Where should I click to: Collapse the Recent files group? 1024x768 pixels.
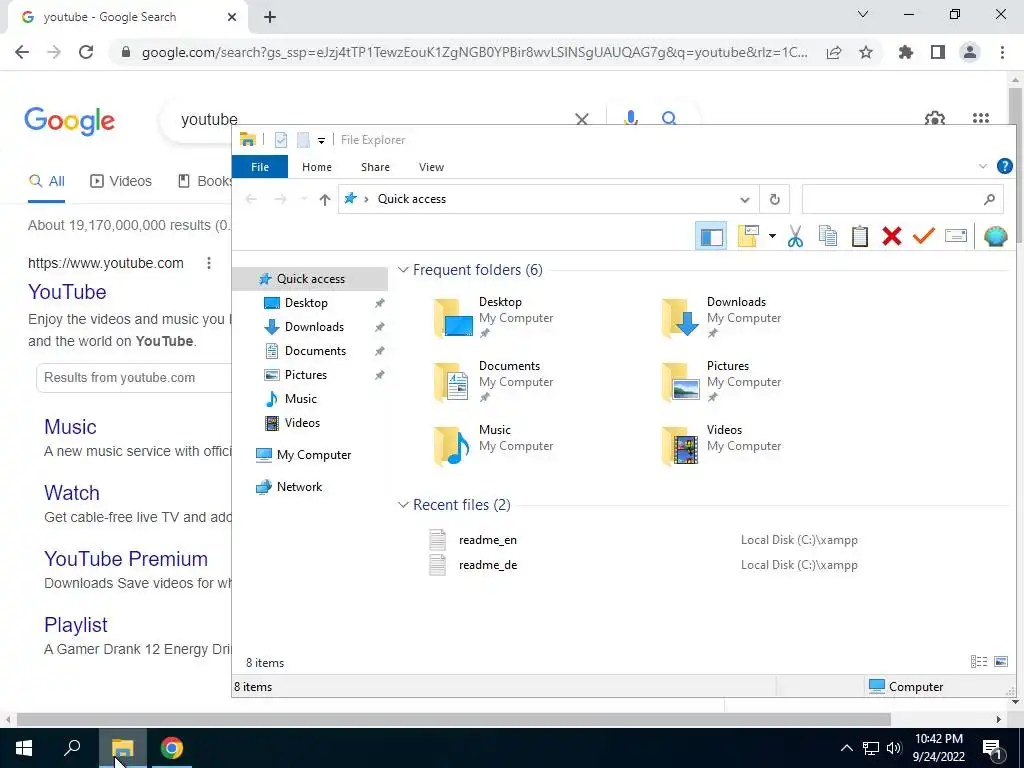tap(403, 505)
